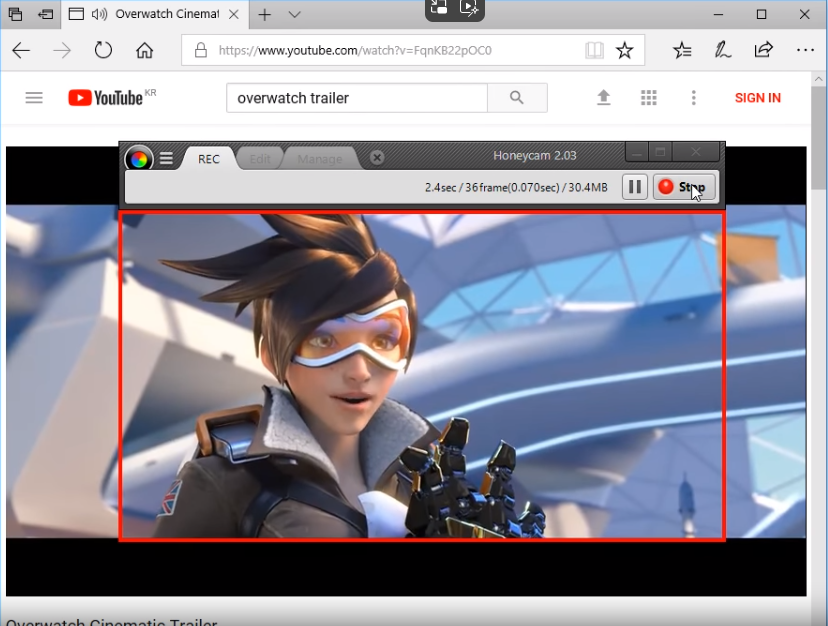
Task: Open YouTube settings three-dot menu
Action: (x=693, y=98)
